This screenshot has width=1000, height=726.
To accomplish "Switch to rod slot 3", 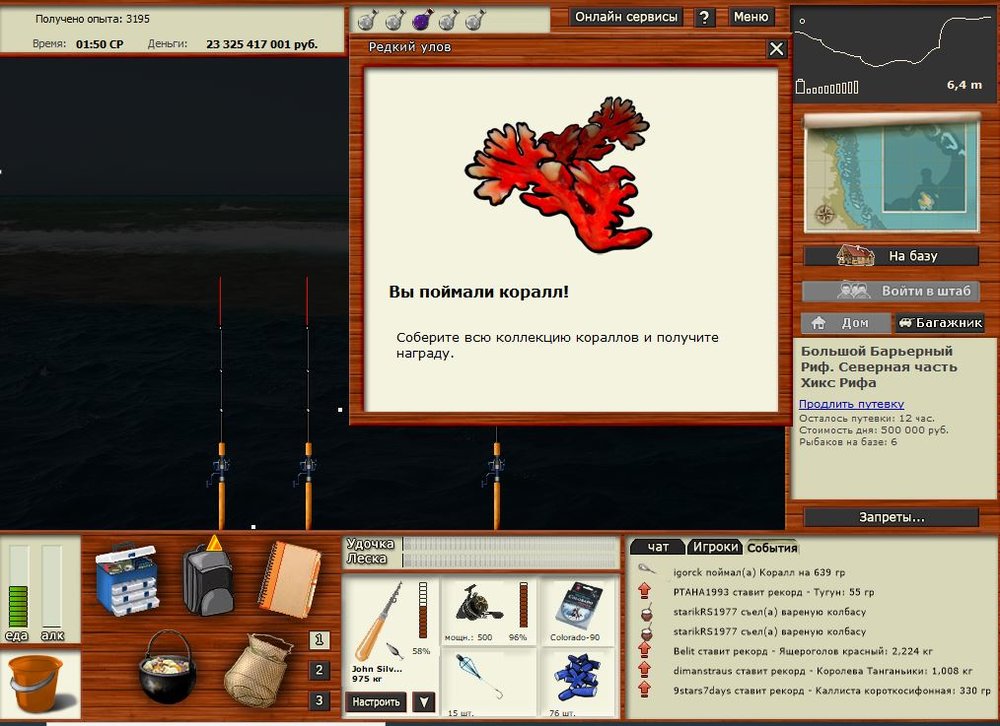I will 319,700.
